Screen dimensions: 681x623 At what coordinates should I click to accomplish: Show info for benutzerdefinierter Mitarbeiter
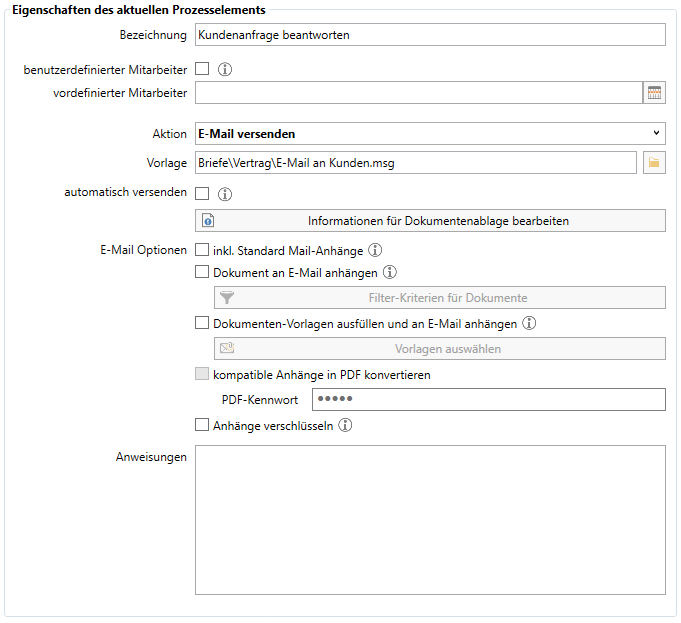[225, 69]
